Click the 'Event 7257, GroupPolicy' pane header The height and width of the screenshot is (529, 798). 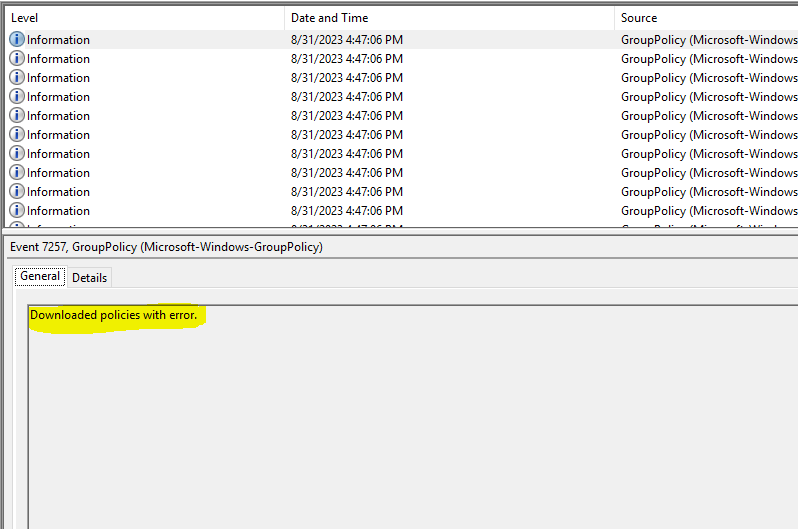[x=166, y=247]
